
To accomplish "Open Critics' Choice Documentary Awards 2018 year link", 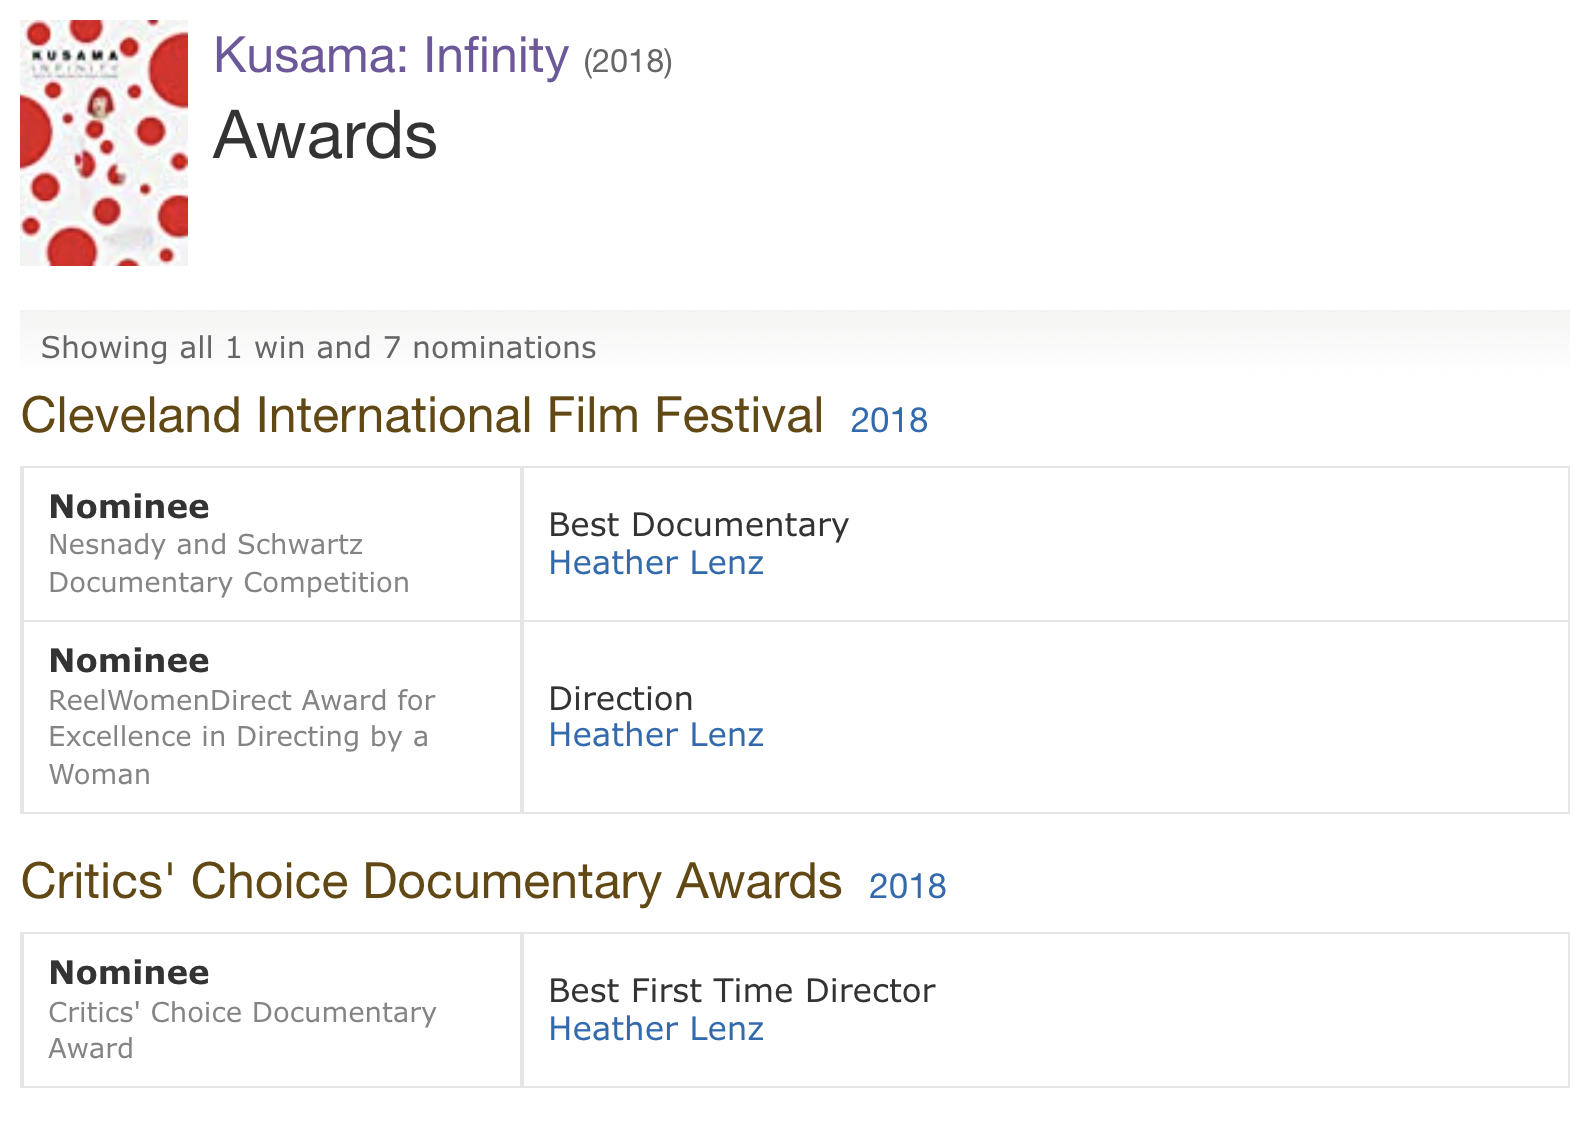I will point(907,886).
